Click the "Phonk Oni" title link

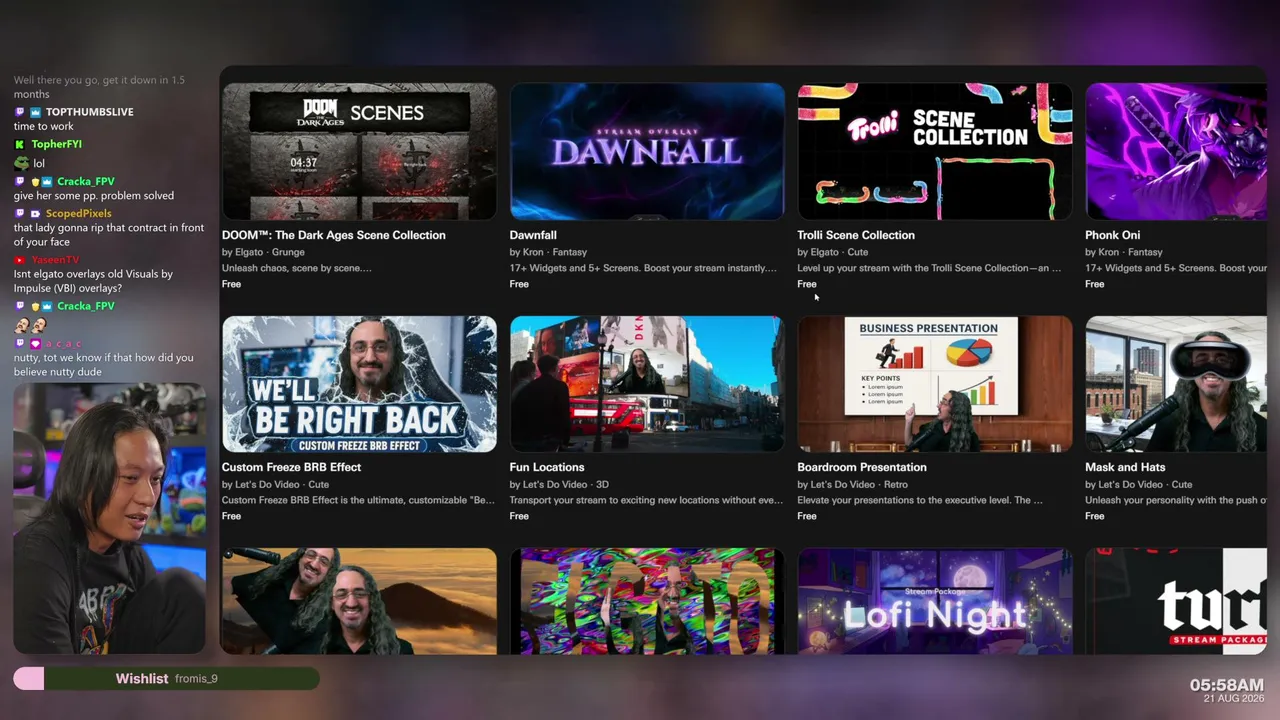[x=1112, y=235]
